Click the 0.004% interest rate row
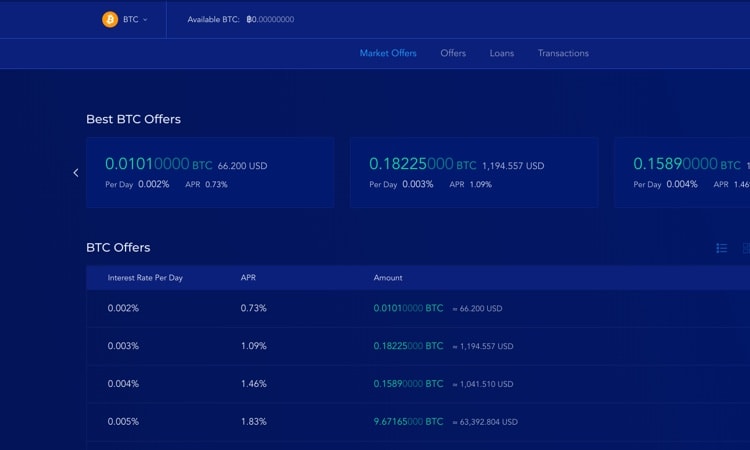This screenshot has width=750, height=450. [x=418, y=384]
